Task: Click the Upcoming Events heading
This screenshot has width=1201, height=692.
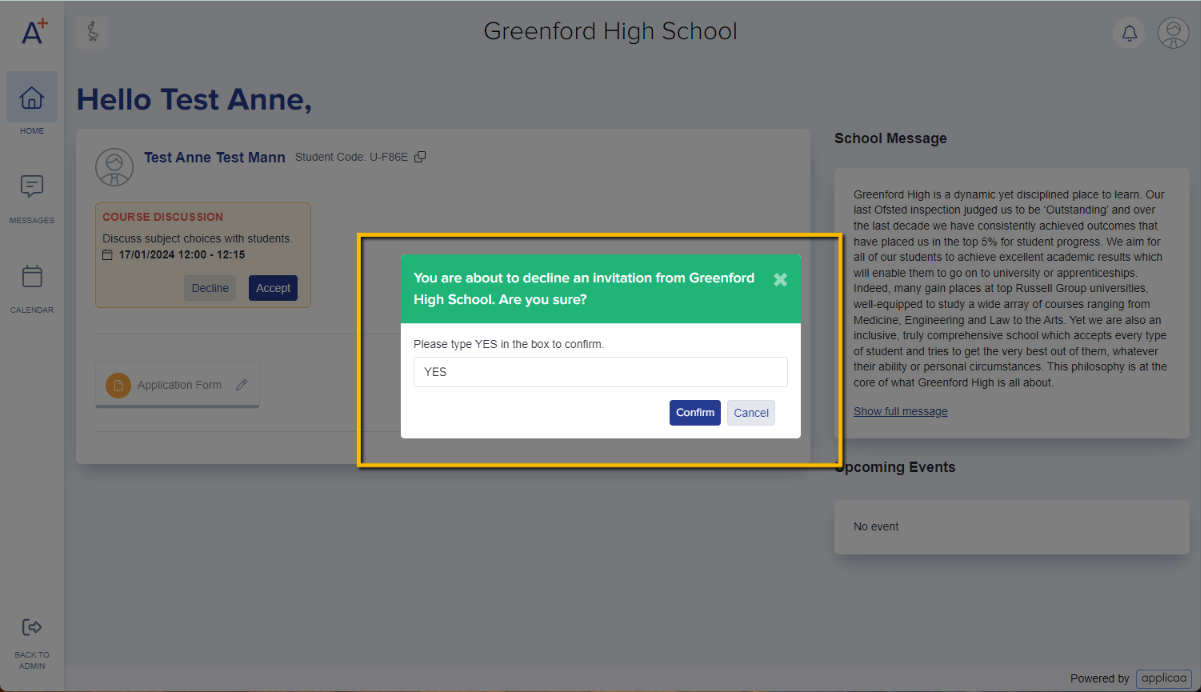Action: (895, 467)
